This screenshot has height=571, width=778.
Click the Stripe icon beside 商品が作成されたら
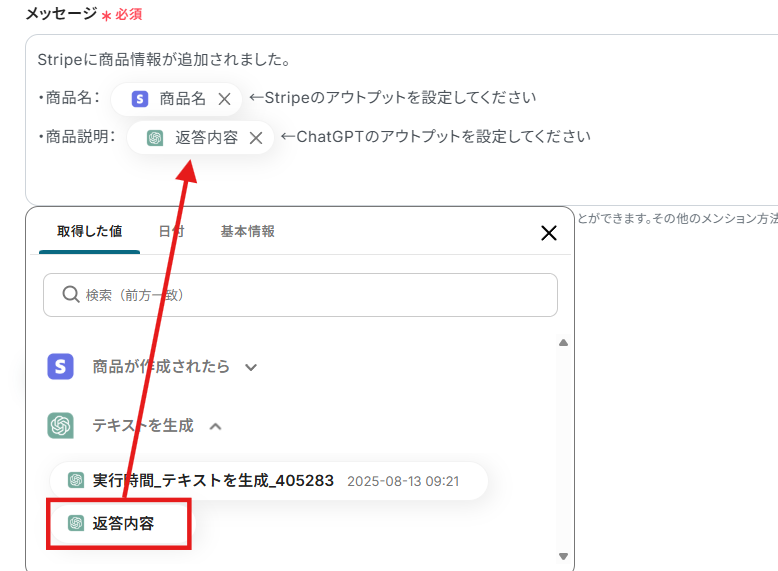point(61,367)
